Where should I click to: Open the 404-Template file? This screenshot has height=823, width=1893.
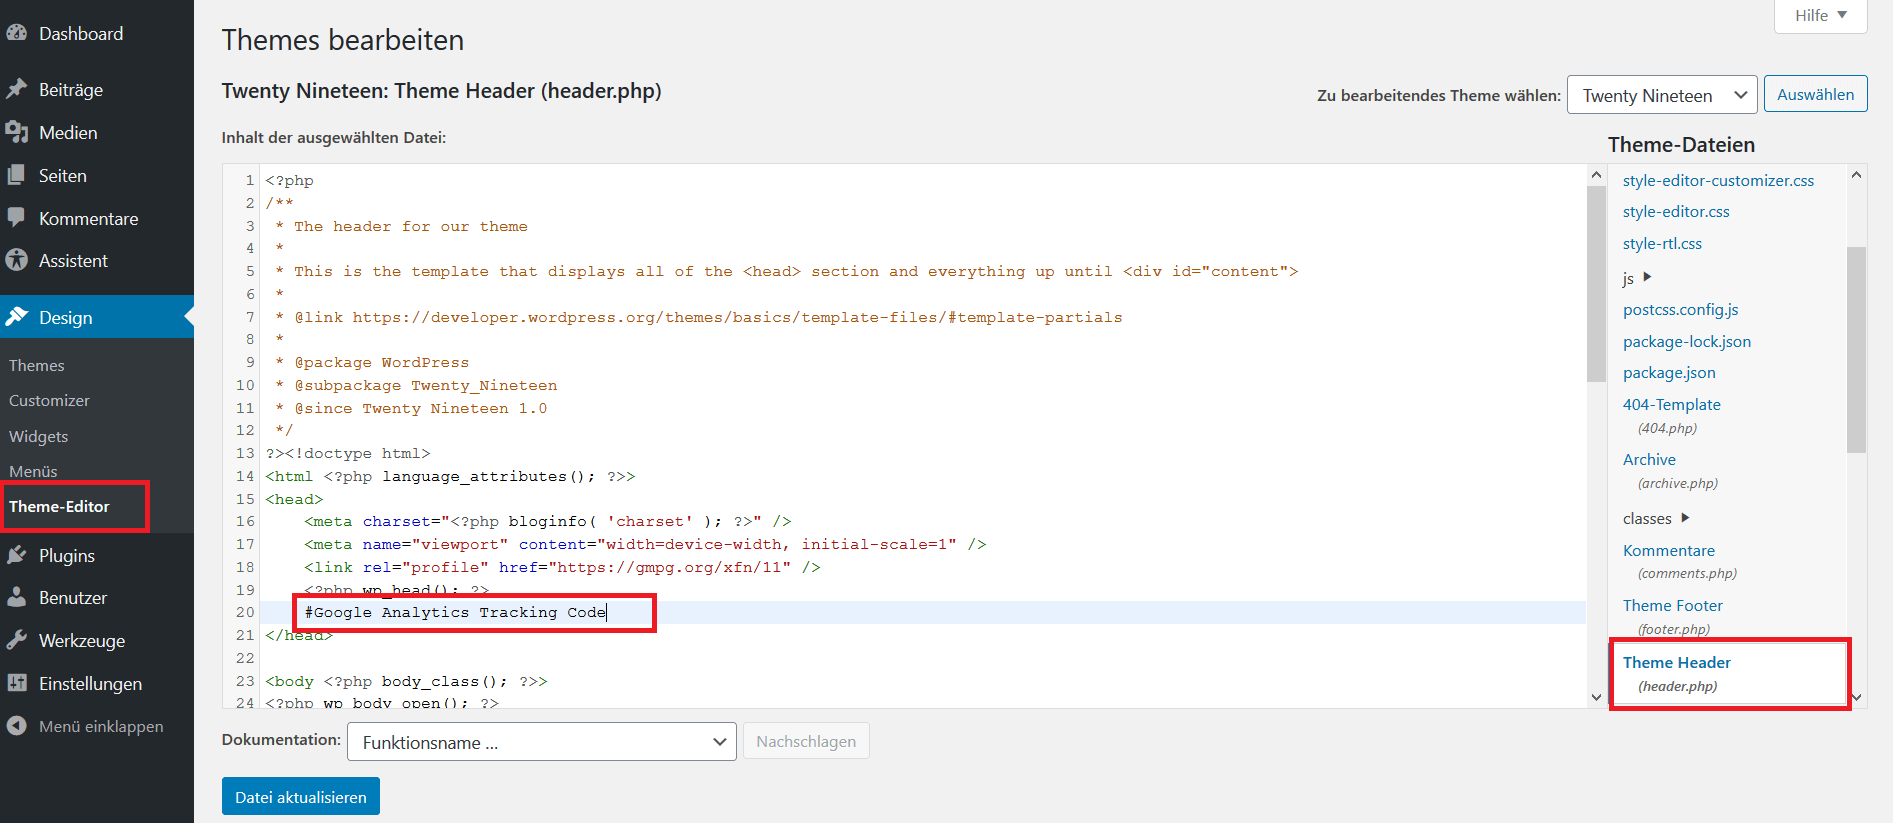pyautogui.click(x=1672, y=404)
